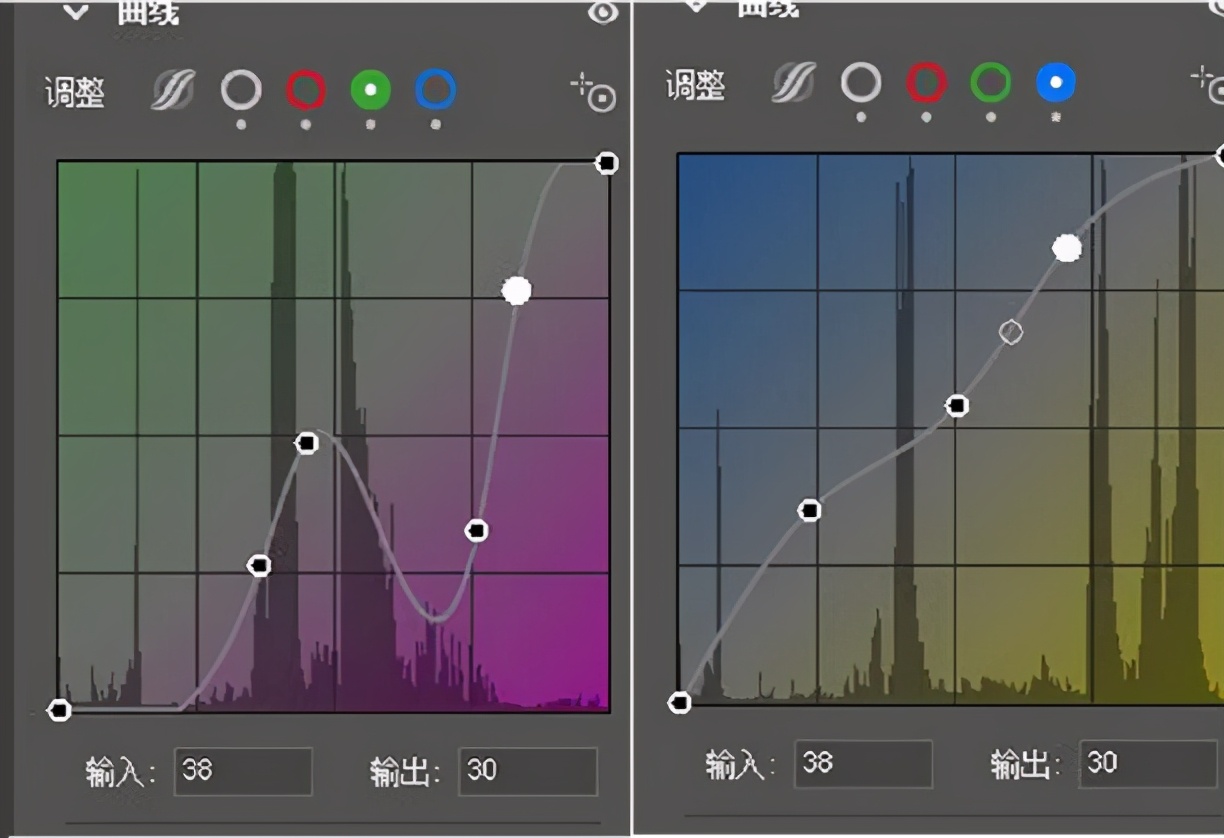Image resolution: width=1224 pixels, height=838 pixels.
Task: Click the active green channel button, left panel
Action: 371,91
